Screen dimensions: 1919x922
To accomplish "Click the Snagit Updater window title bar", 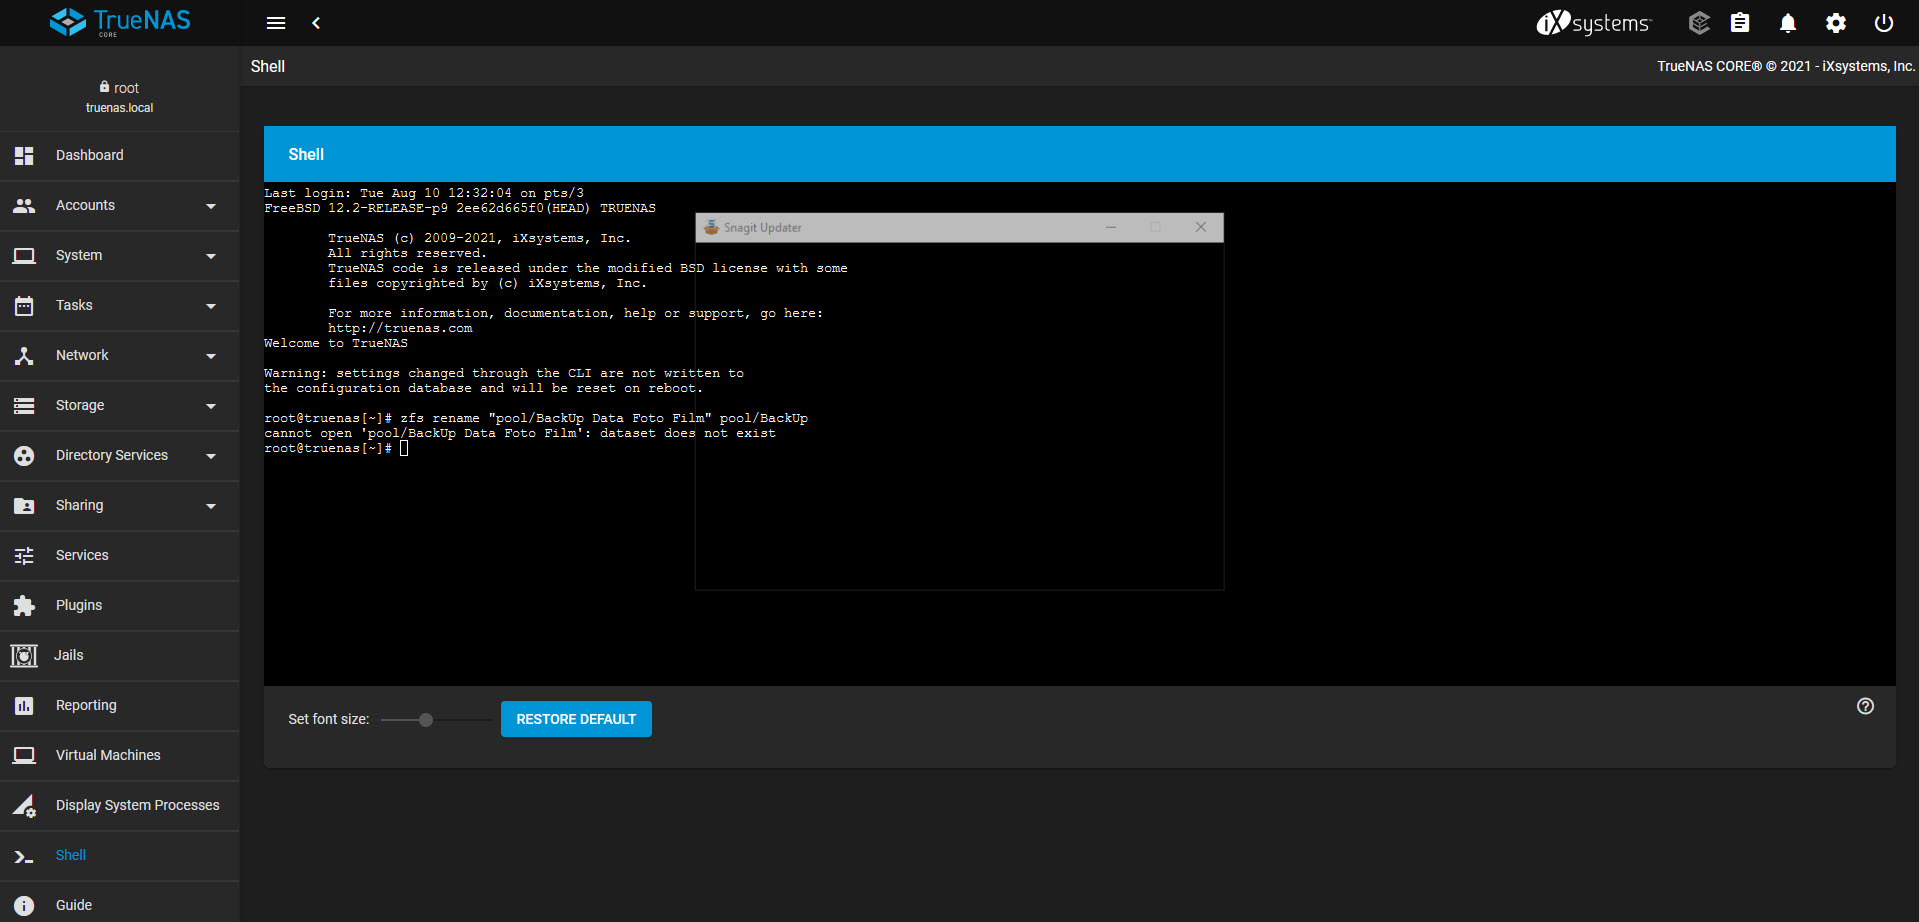I will (959, 227).
